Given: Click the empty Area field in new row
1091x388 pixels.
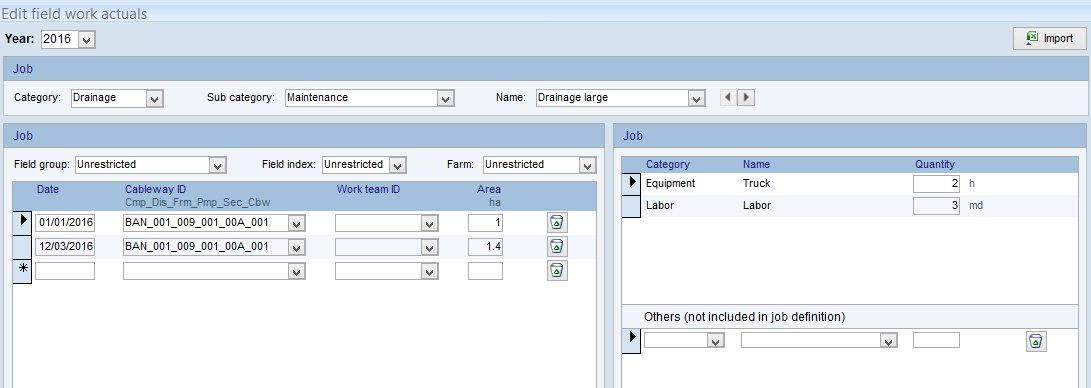Looking at the screenshot, I should pos(486,271).
